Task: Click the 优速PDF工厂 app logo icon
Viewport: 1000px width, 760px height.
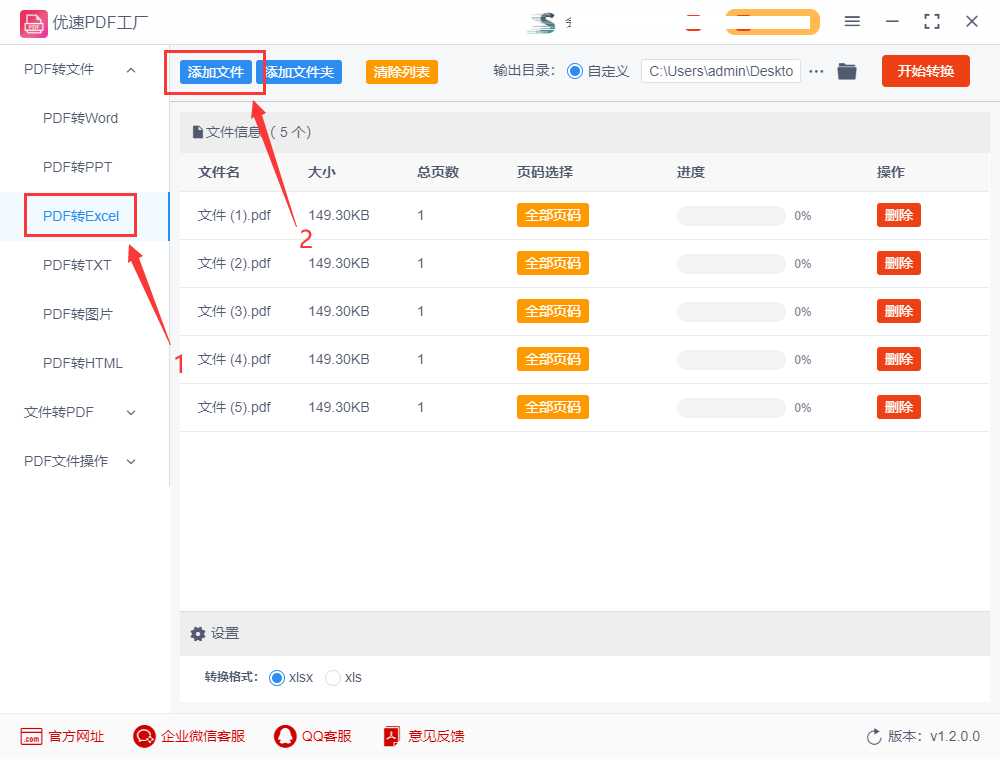Action: 34,24
